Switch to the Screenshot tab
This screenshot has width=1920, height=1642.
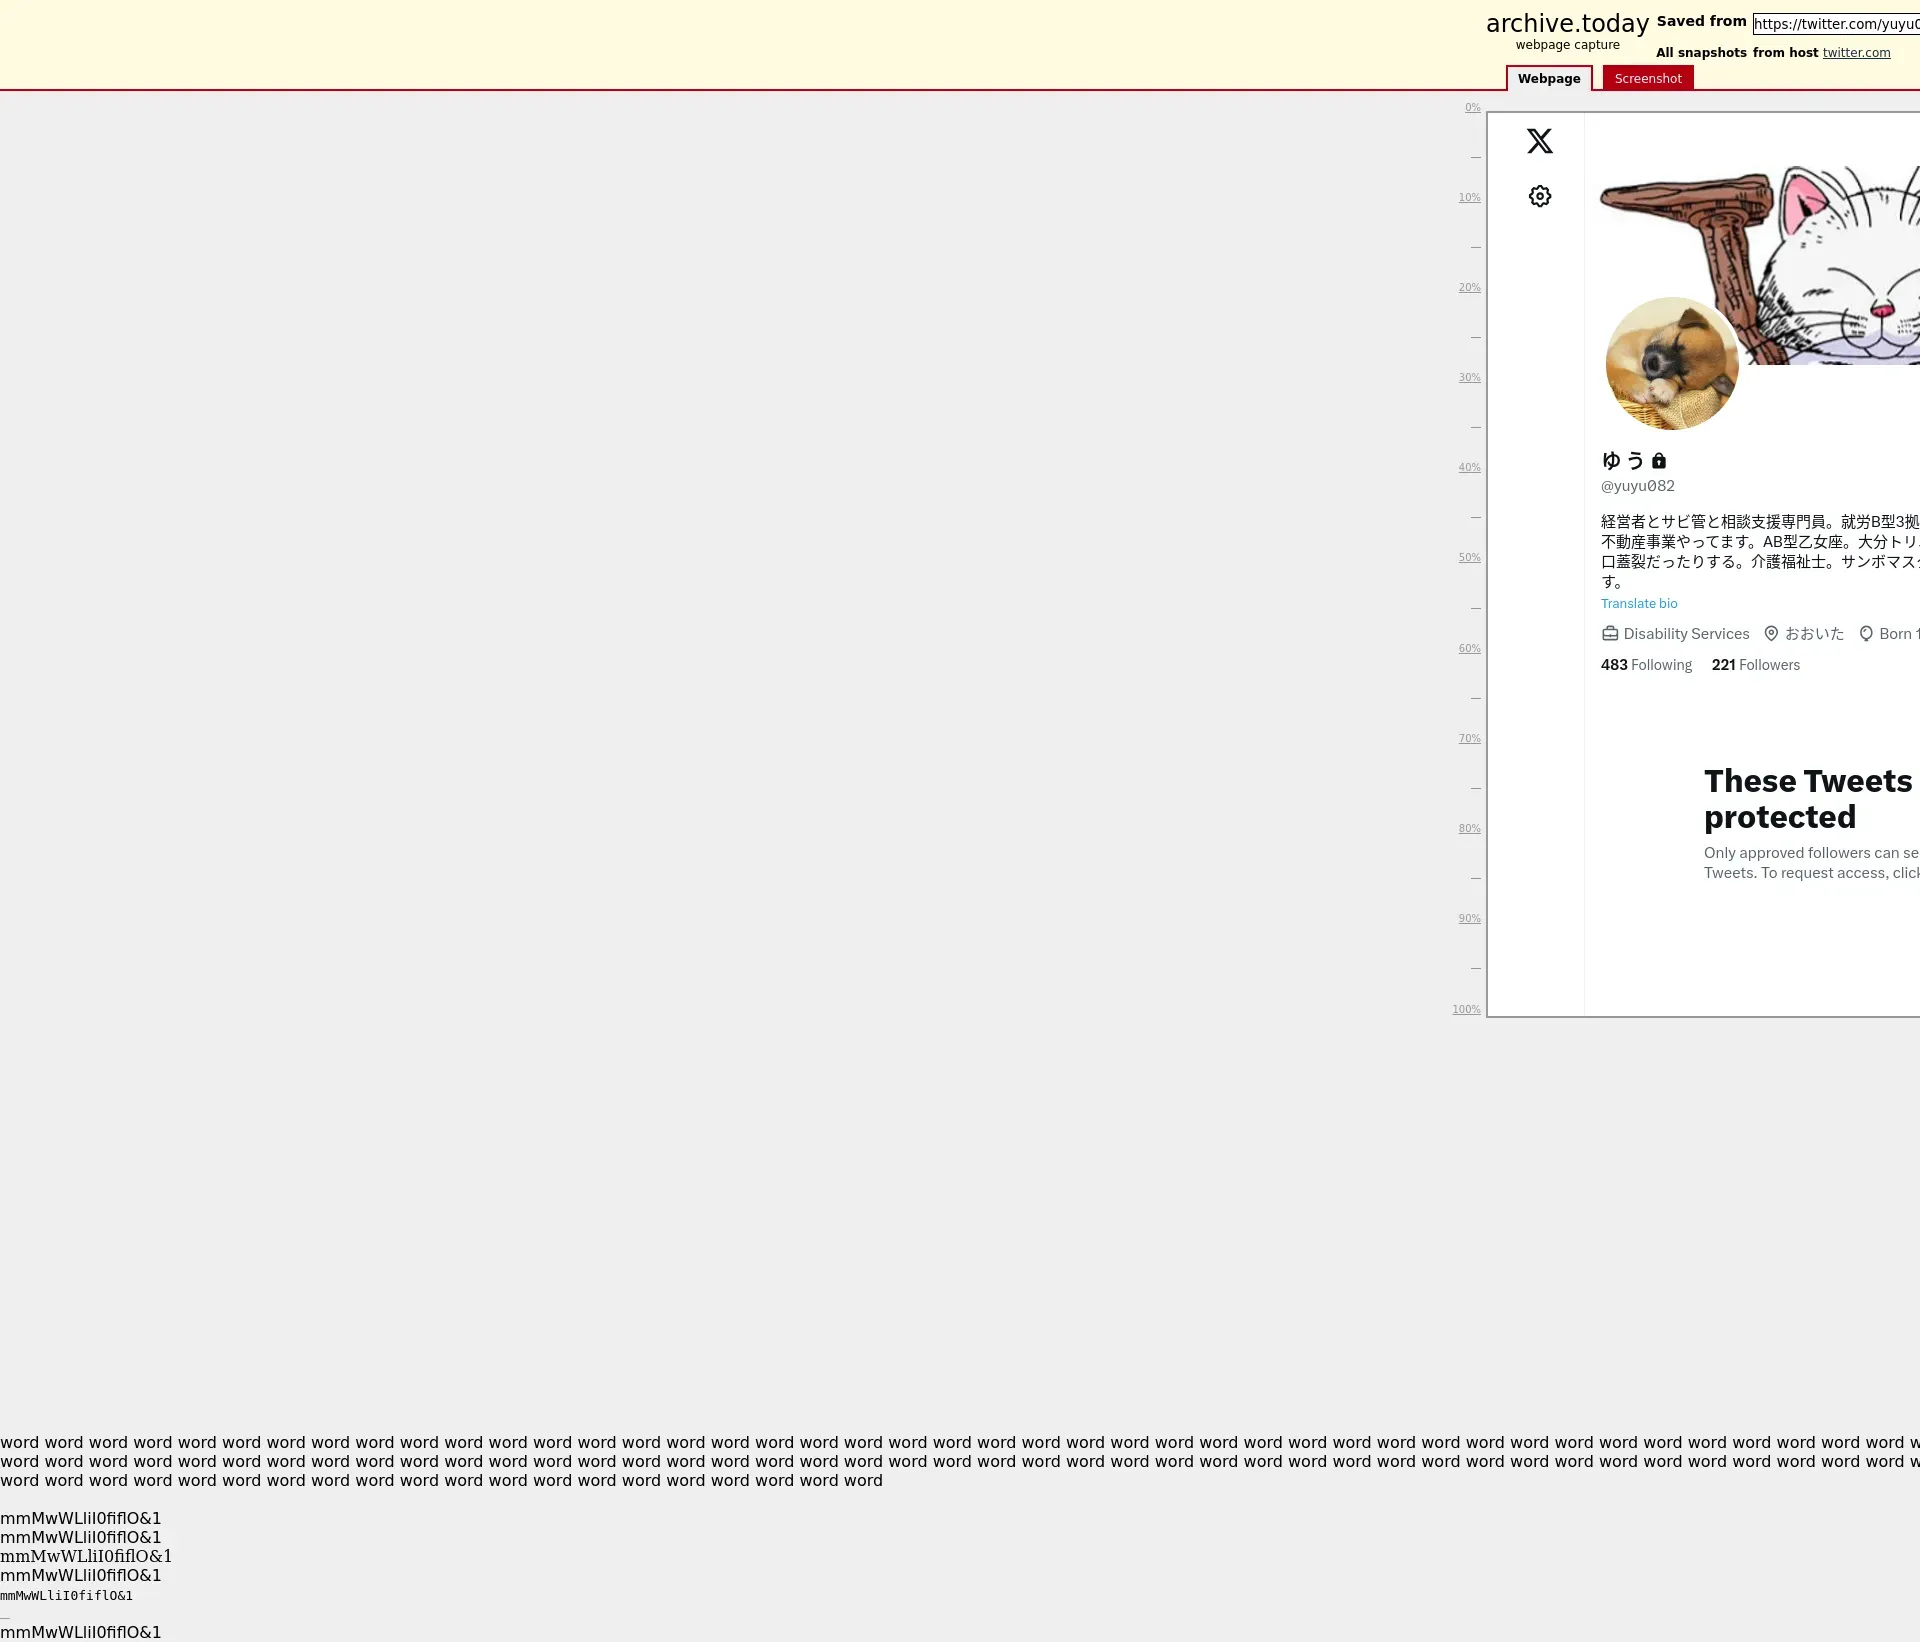point(1647,79)
